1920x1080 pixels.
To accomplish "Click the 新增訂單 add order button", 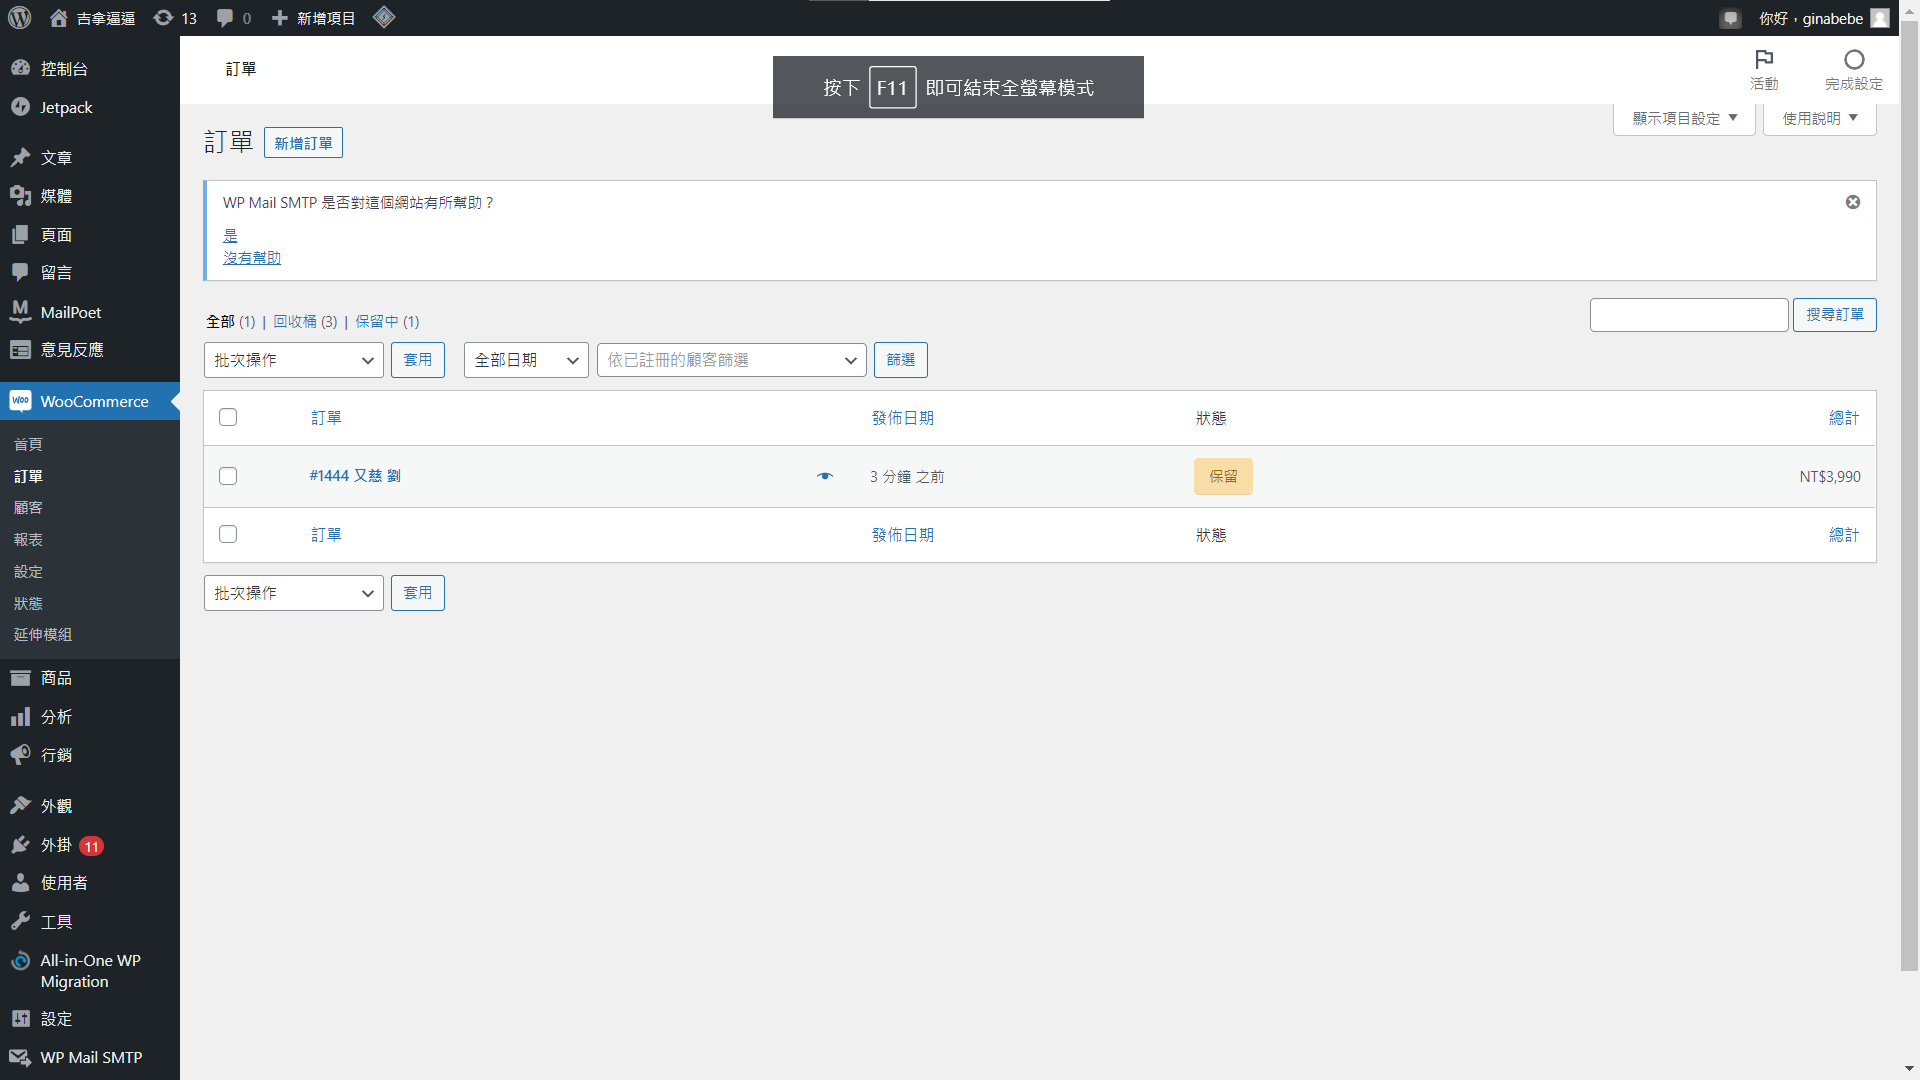I will pos(303,143).
